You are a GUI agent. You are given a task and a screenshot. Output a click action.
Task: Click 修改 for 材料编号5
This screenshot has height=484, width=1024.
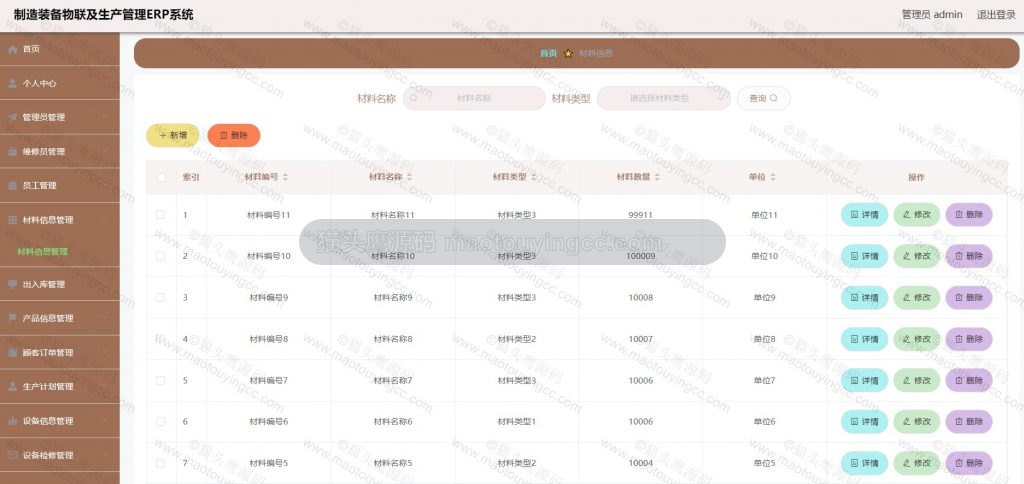pos(917,463)
